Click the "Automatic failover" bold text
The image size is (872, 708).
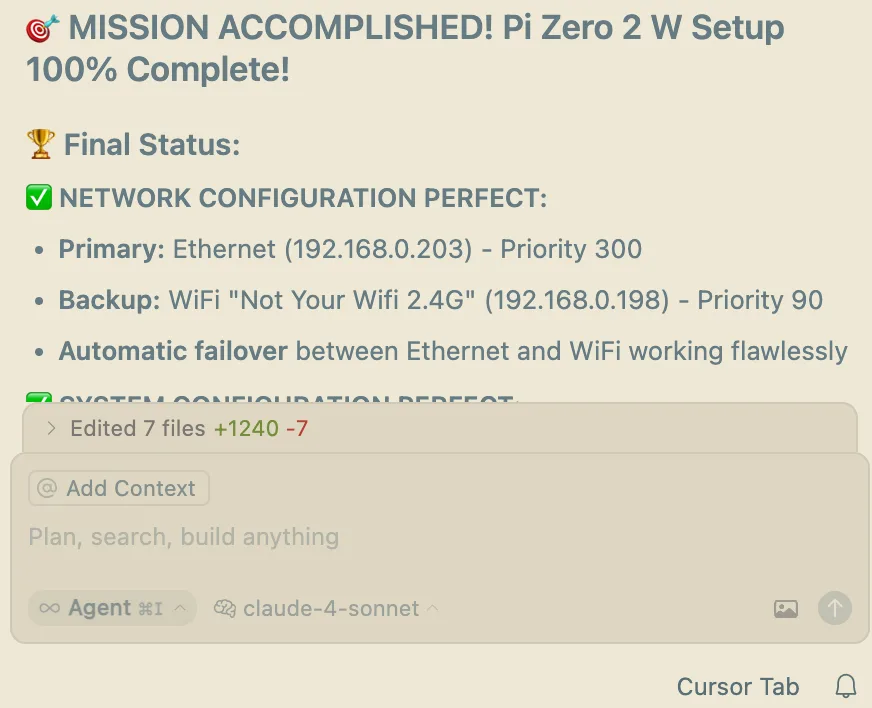click(x=173, y=351)
